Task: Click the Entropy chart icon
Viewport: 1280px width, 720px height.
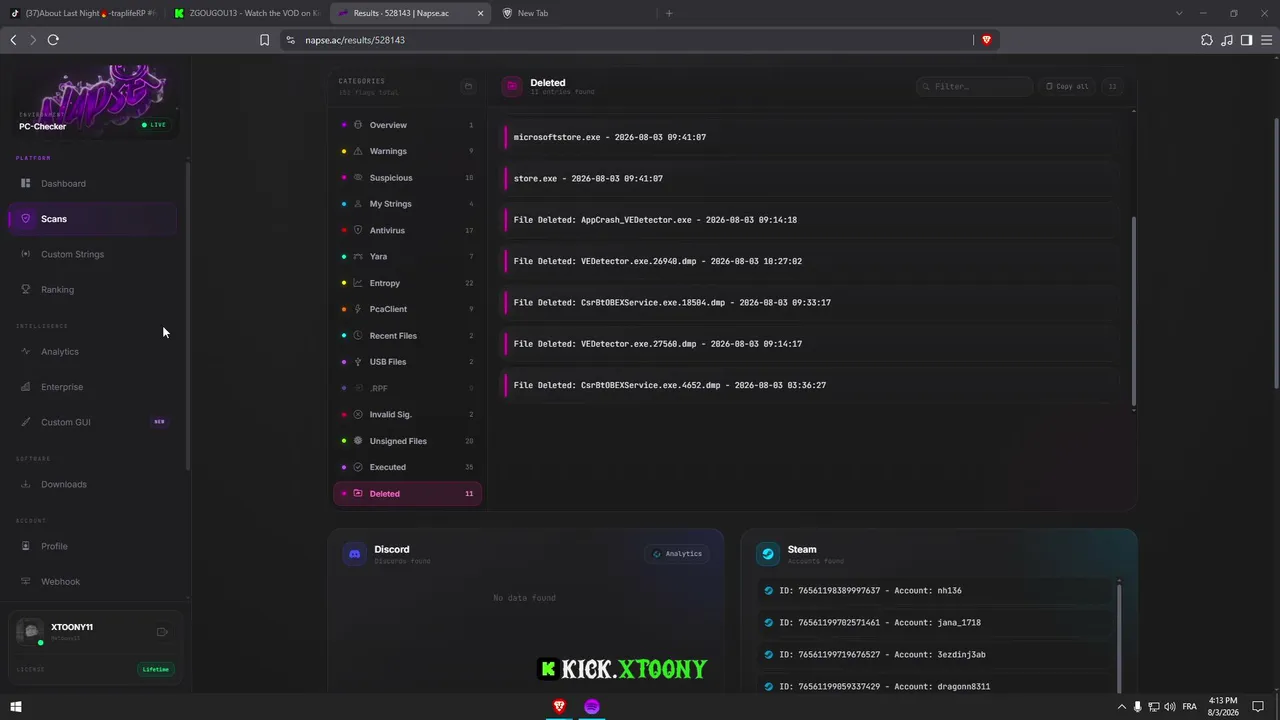Action: pos(358,283)
